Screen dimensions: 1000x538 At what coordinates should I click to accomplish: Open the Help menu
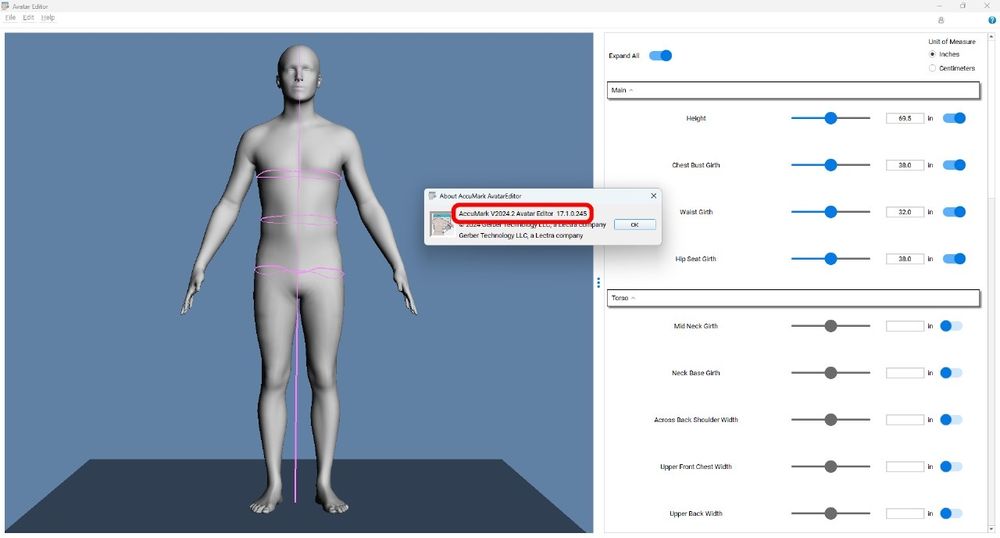[x=48, y=18]
